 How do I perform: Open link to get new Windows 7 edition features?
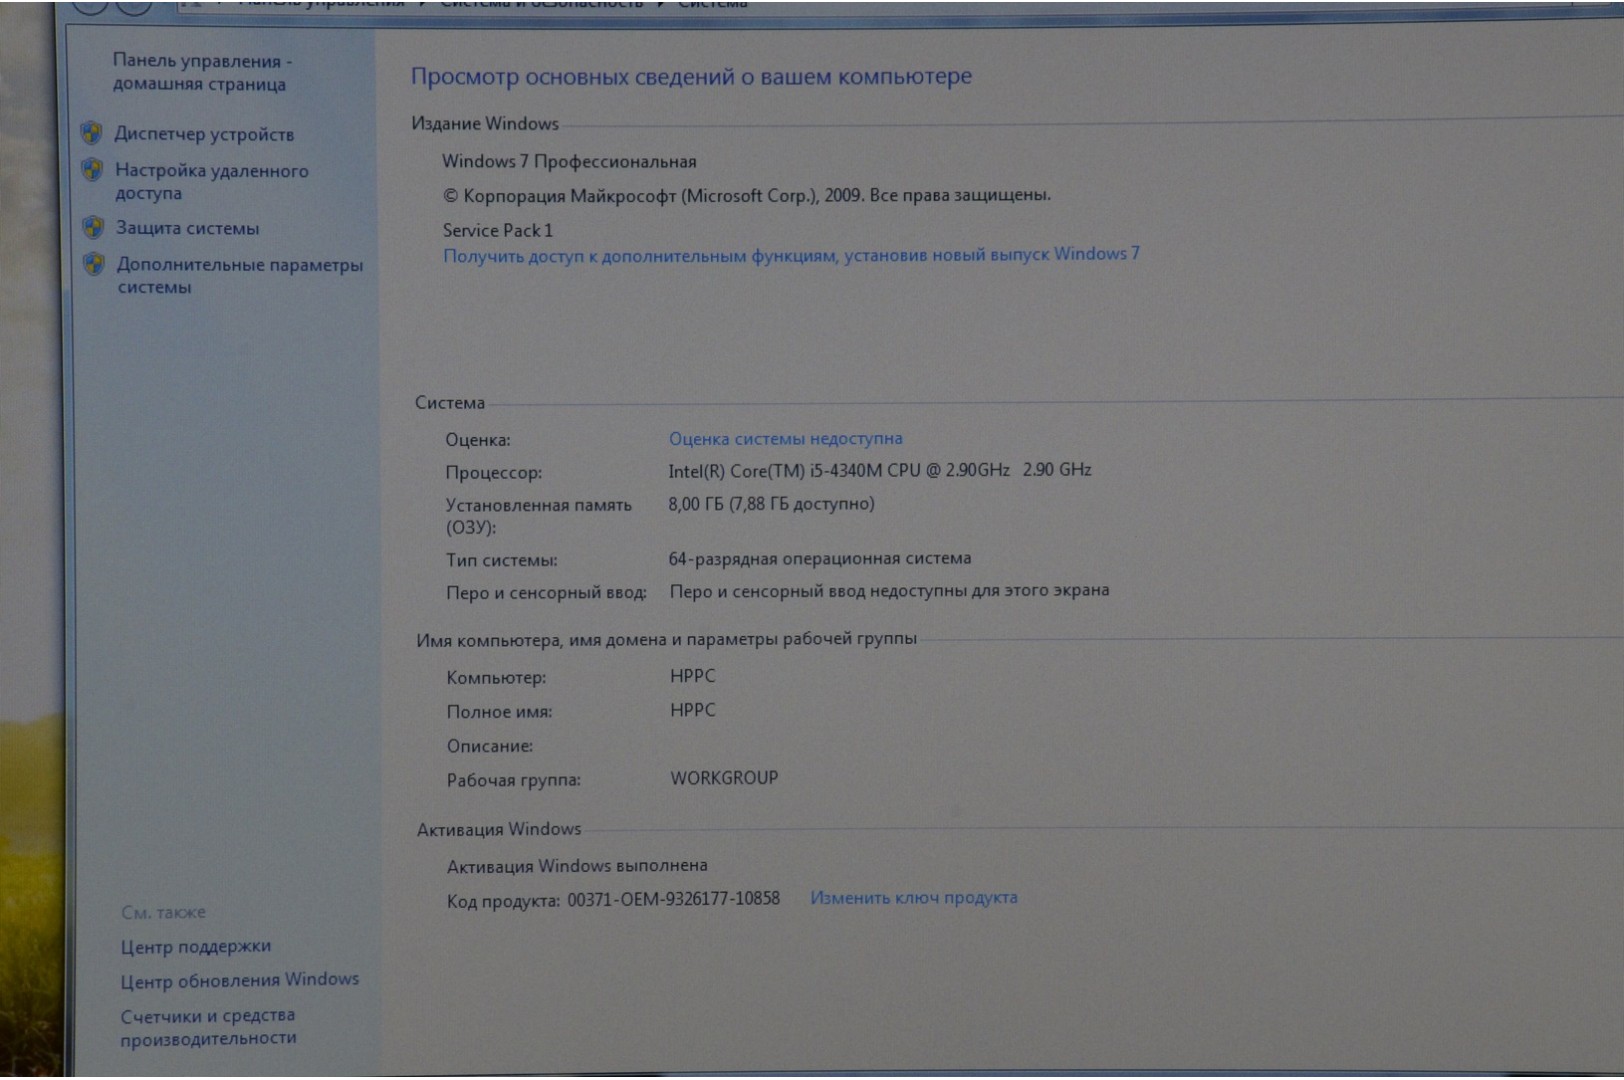click(791, 255)
